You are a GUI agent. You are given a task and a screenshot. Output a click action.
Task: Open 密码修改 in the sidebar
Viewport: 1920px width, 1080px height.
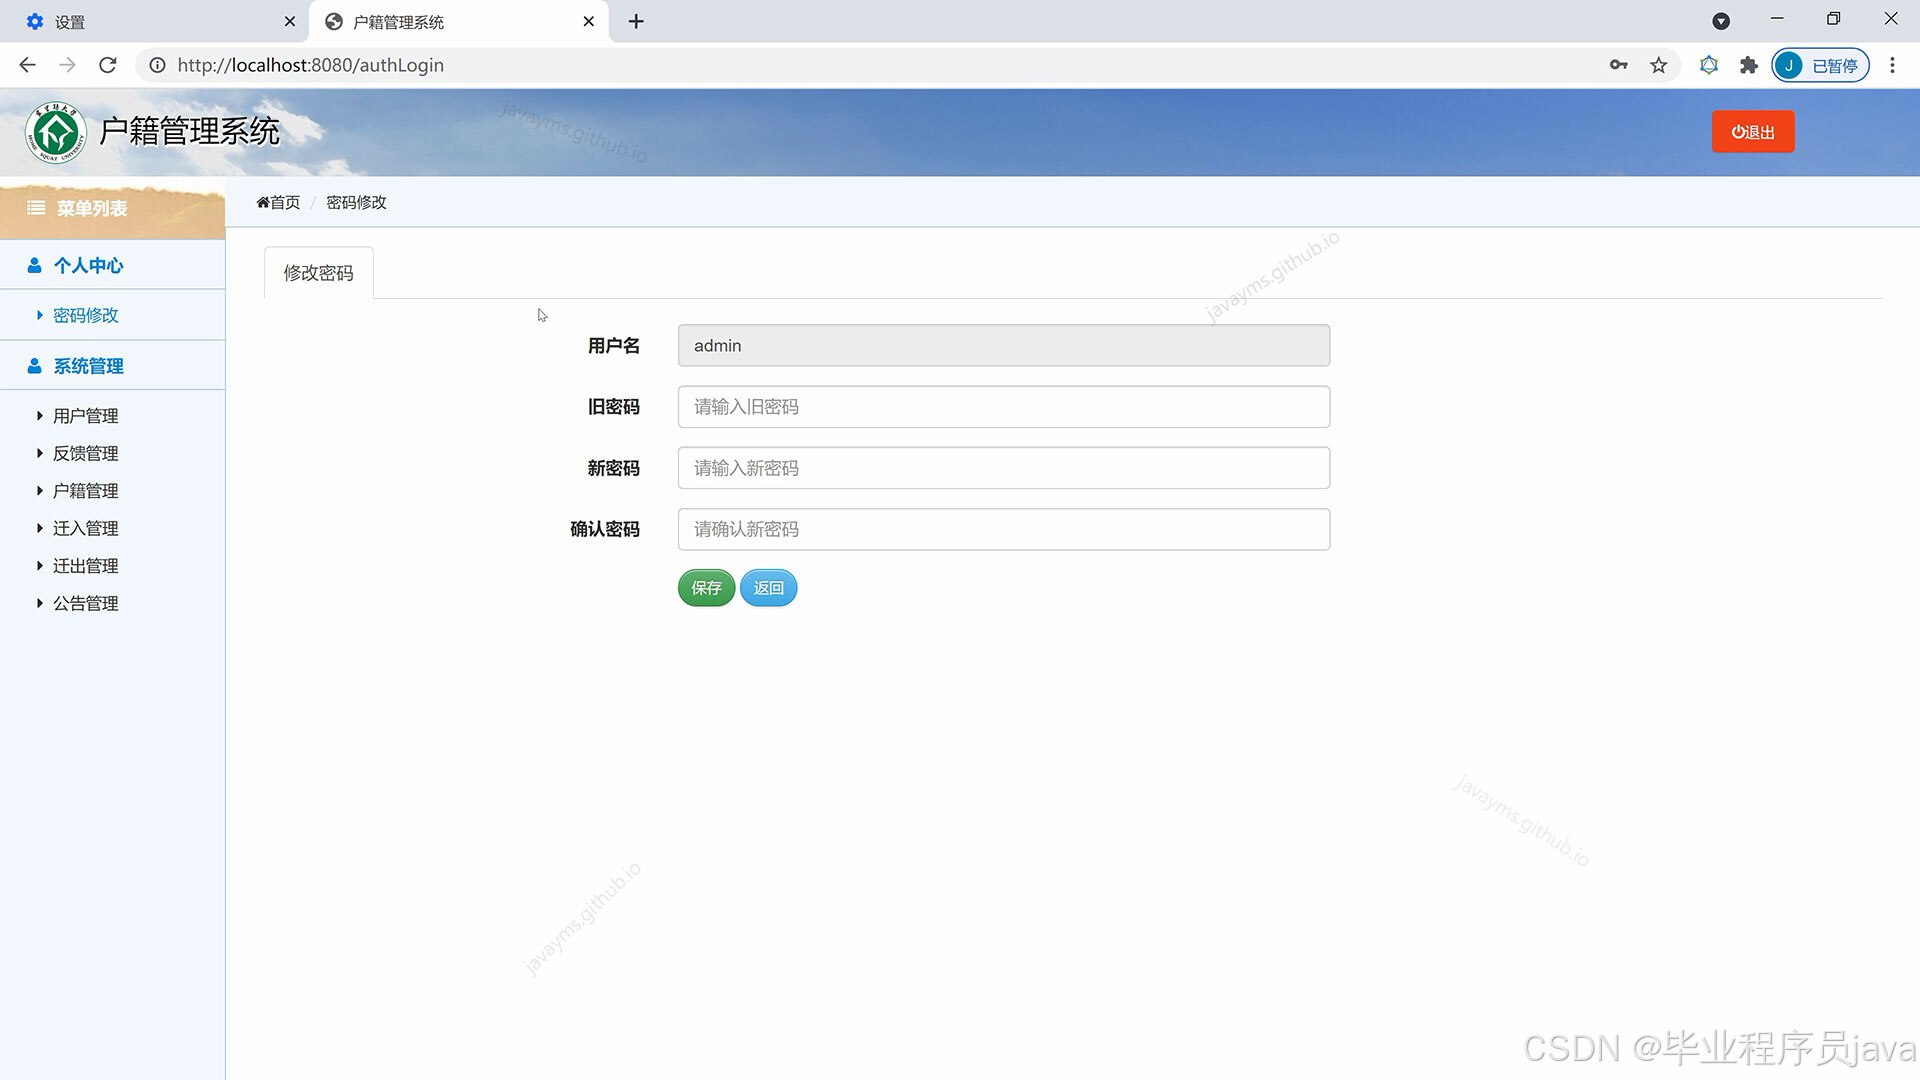(x=85, y=315)
